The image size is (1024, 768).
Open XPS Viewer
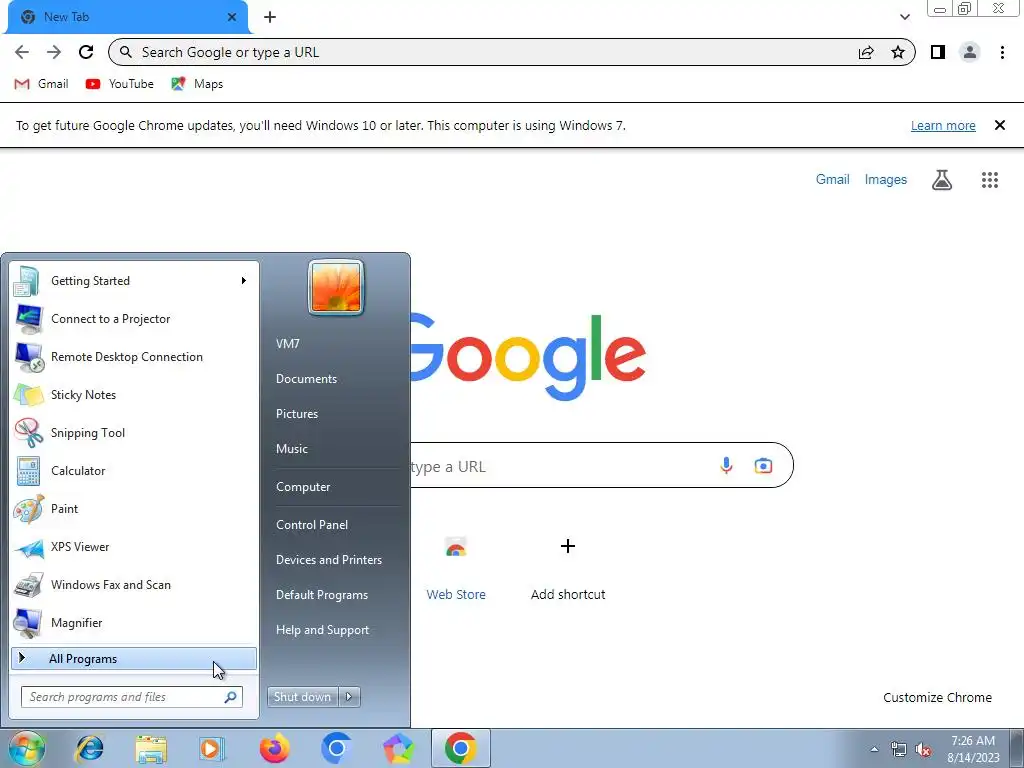pos(134,547)
